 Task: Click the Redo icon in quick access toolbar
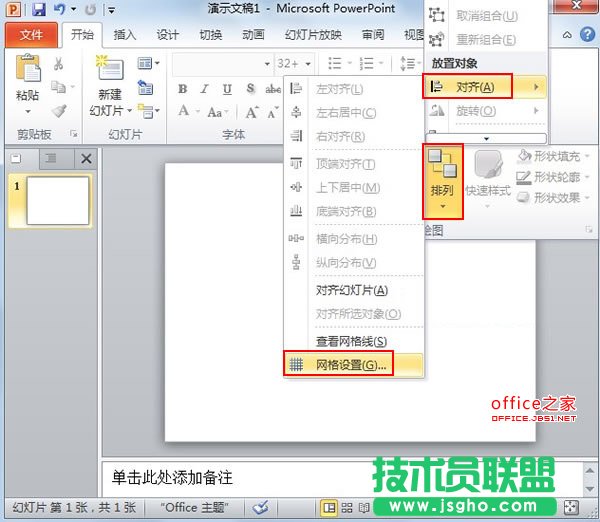click(90, 9)
